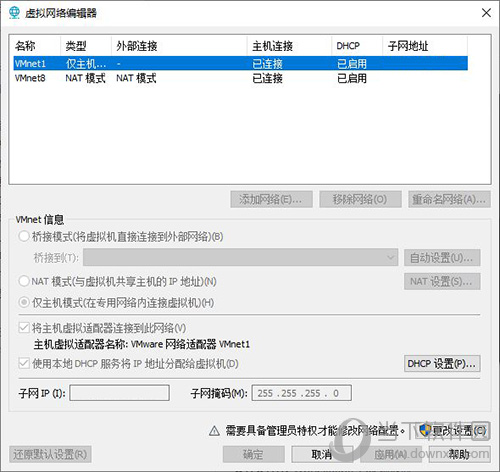Viewport: 500px width, 472px height.
Task: Click 移除网络(O) button
Action: pyautogui.click(x=360, y=199)
